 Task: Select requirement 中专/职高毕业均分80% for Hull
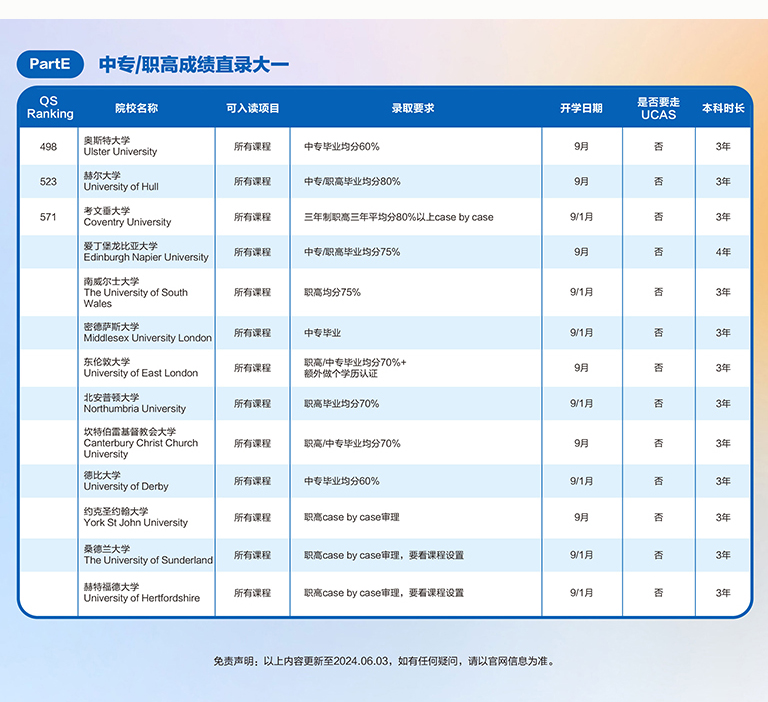pyautogui.click(x=352, y=182)
